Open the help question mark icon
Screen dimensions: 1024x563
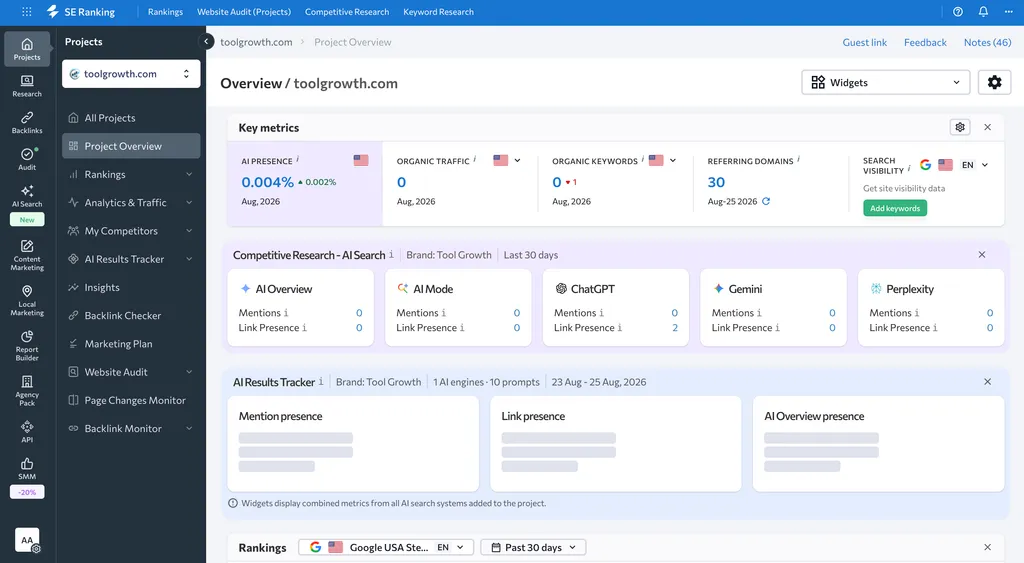pyautogui.click(x=957, y=12)
